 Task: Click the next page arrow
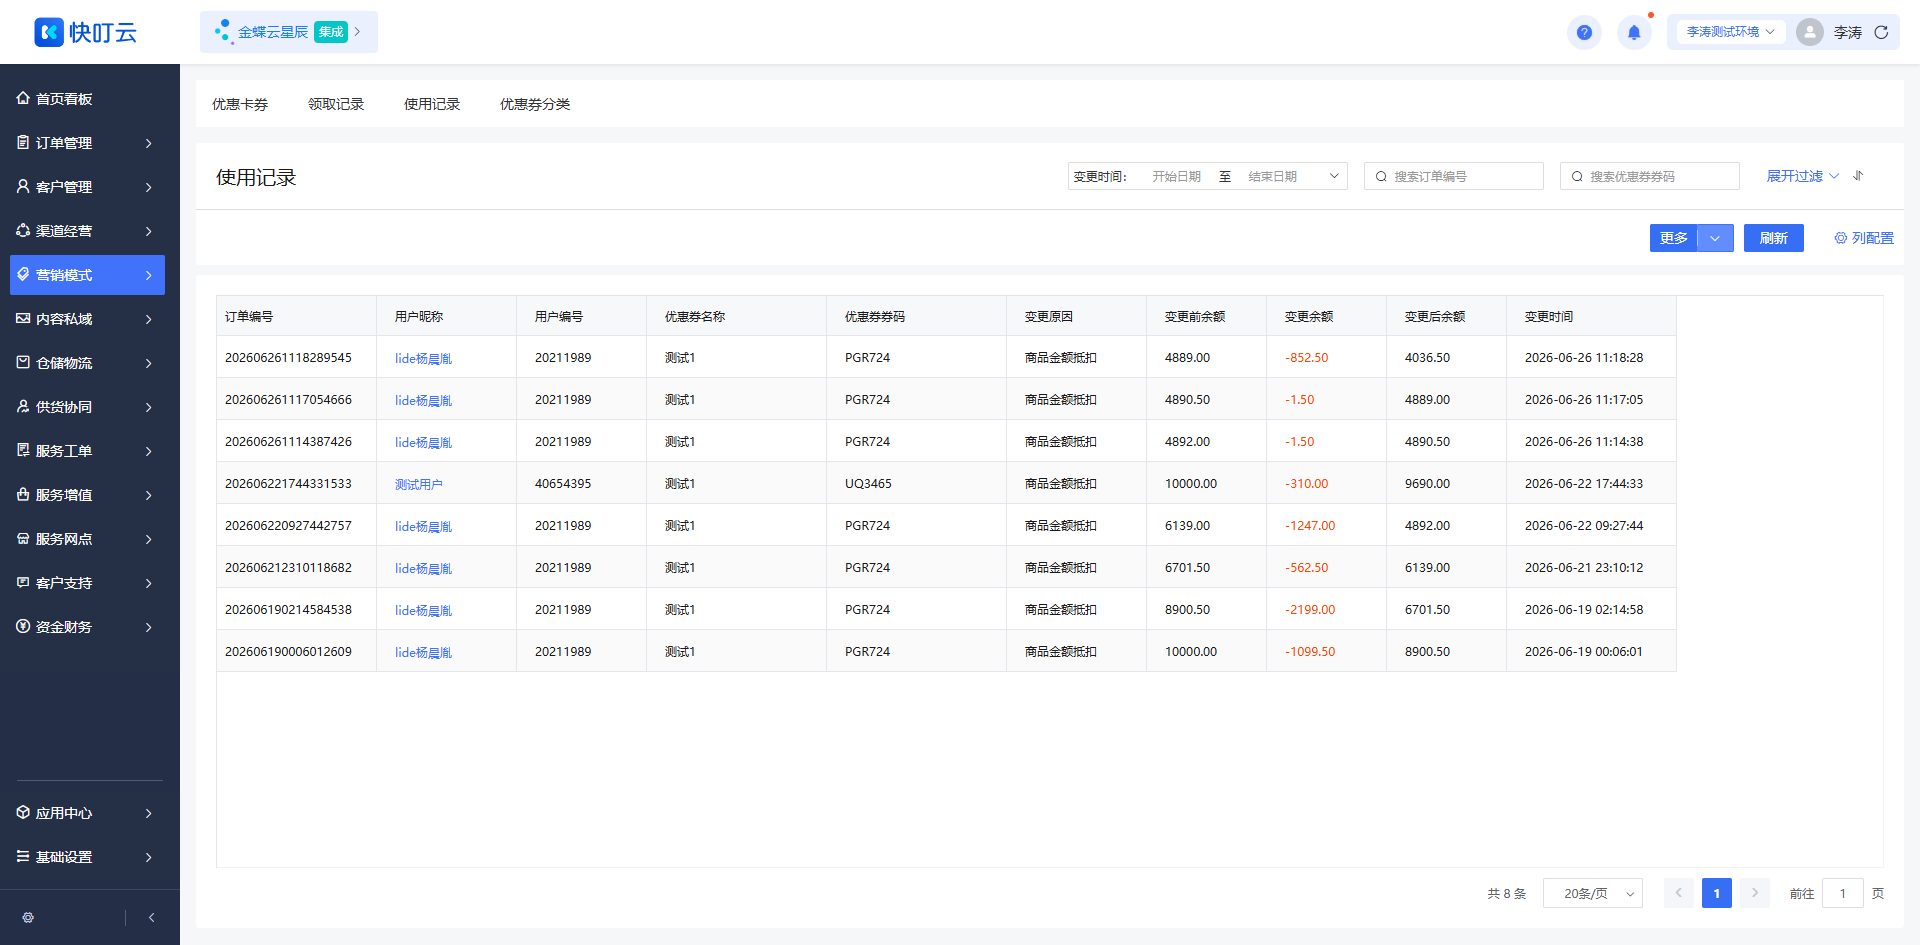tap(1754, 893)
